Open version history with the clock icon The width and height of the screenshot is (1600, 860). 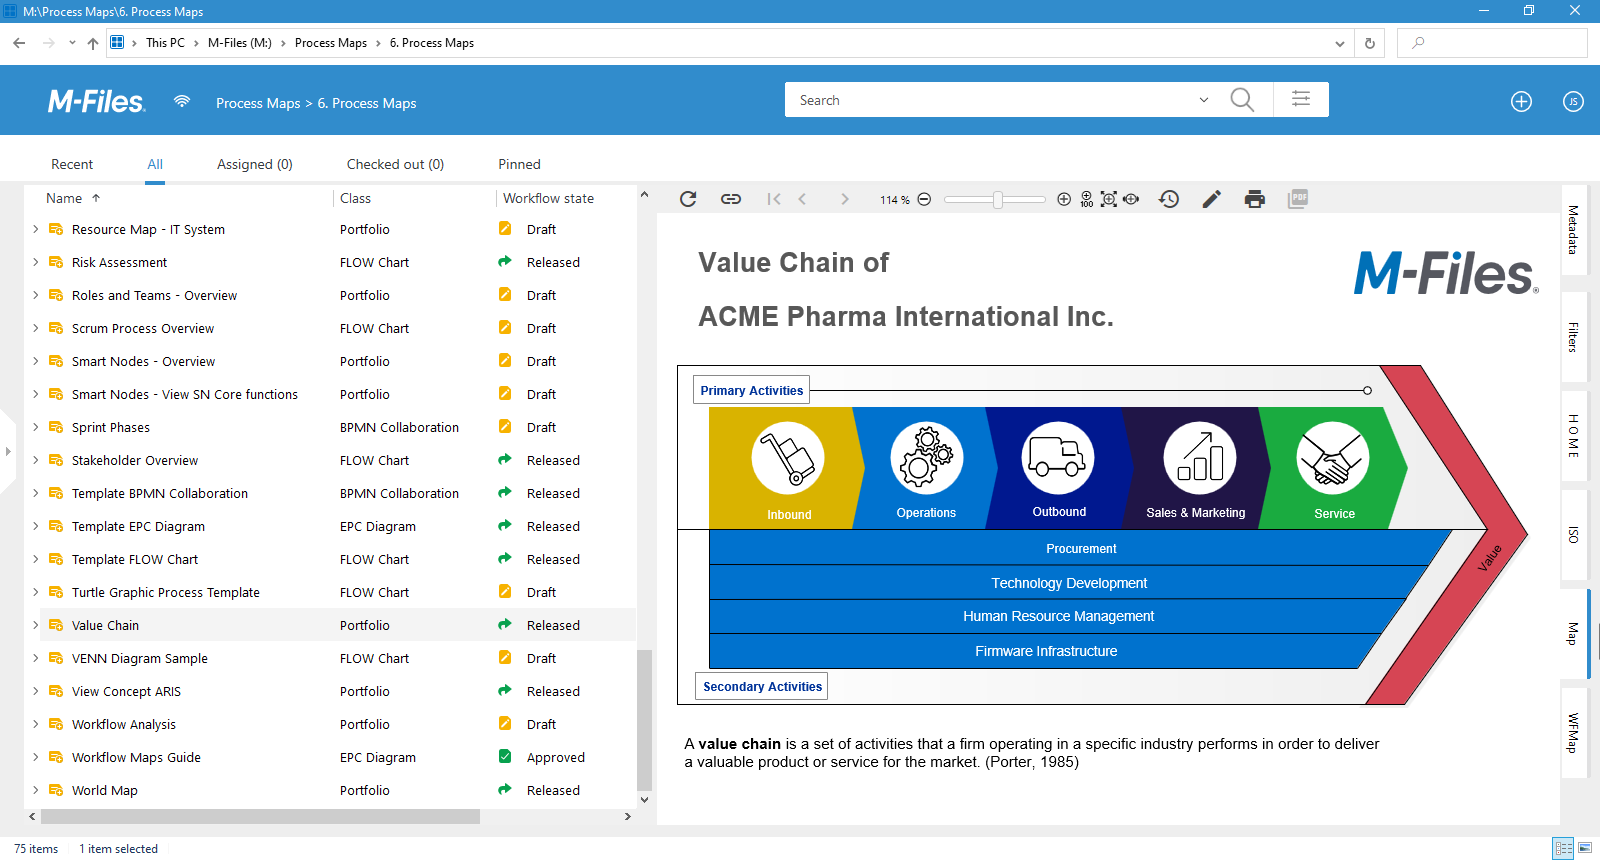click(x=1169, y=199)
